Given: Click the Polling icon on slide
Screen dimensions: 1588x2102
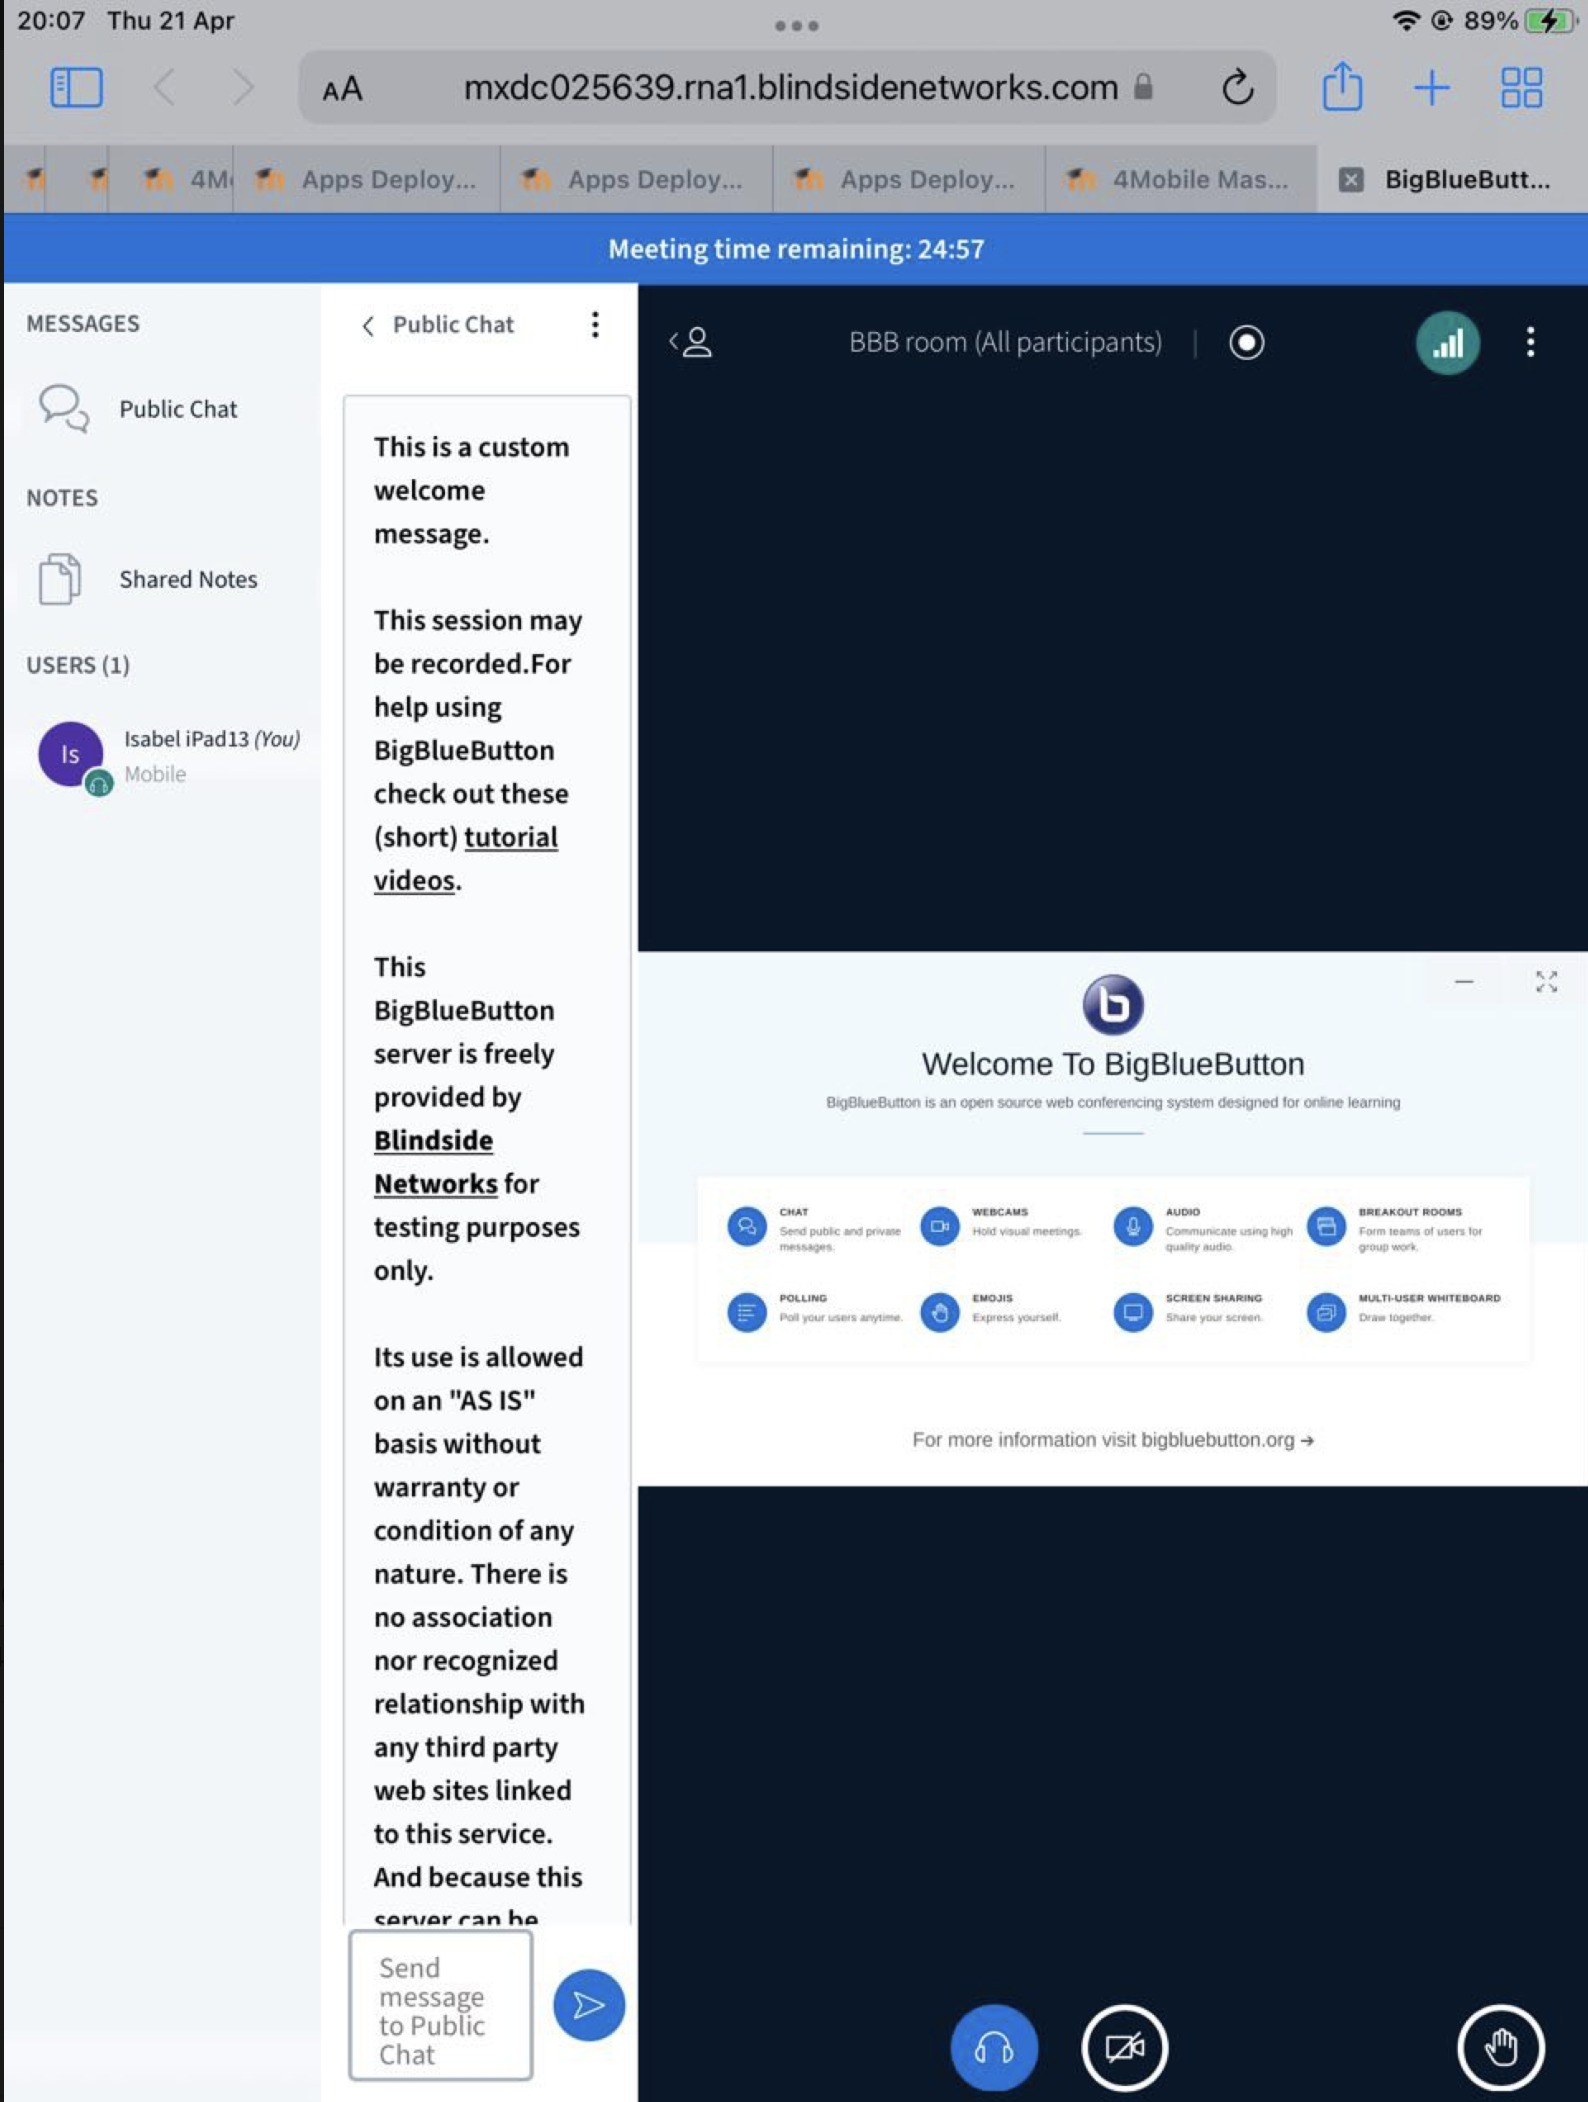Looking at the screenshot, I should pos(746,1312).
